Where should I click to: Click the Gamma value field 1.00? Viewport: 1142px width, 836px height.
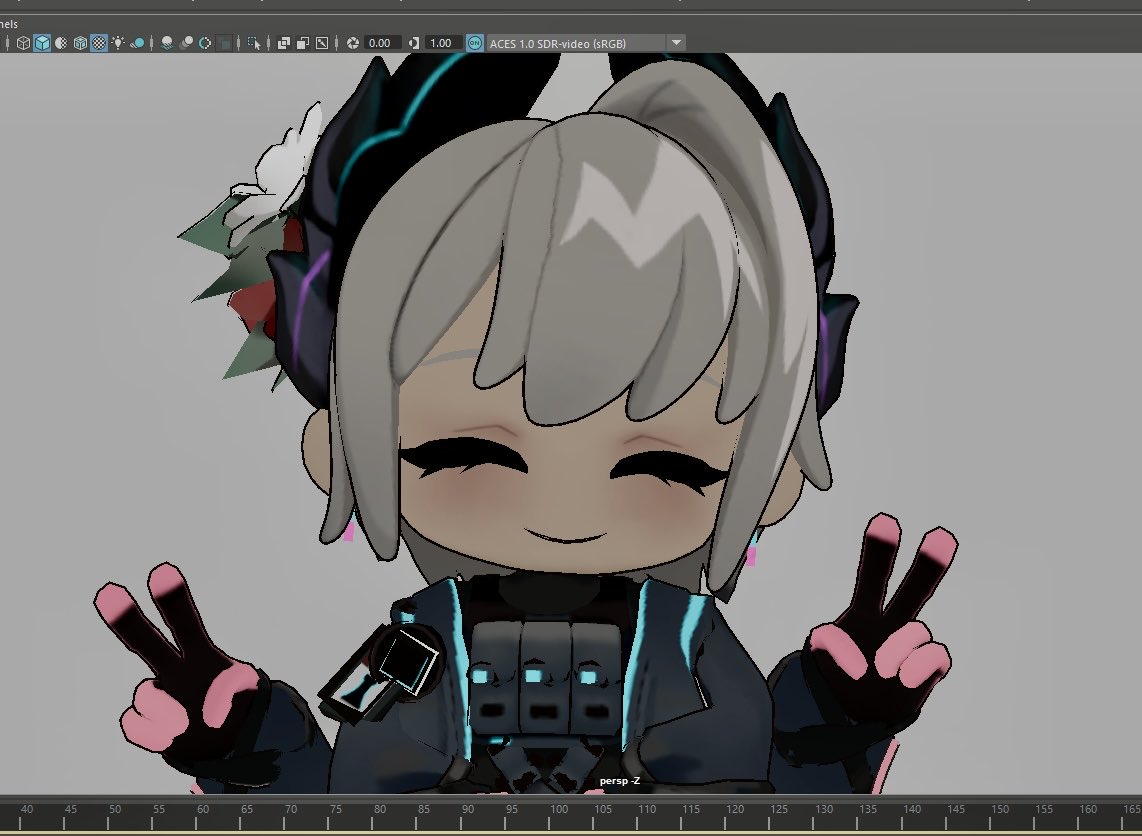click(444, 43)
